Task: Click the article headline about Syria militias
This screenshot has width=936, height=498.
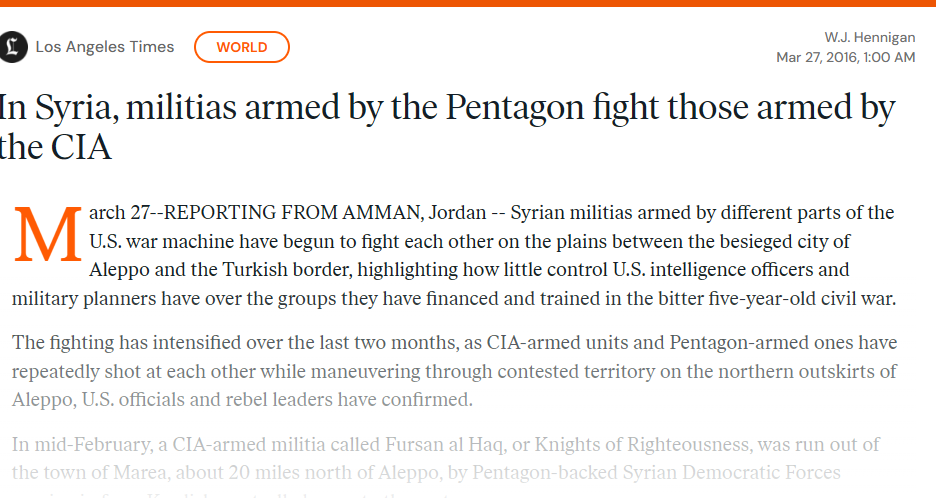Action: pyautogui.click(x=447, y=126)
